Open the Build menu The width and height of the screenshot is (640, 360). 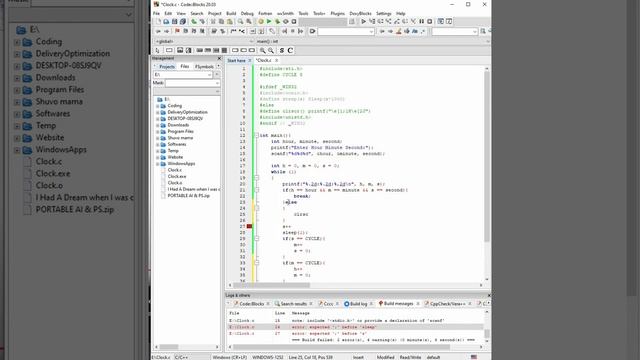click(x=231, y=13)
